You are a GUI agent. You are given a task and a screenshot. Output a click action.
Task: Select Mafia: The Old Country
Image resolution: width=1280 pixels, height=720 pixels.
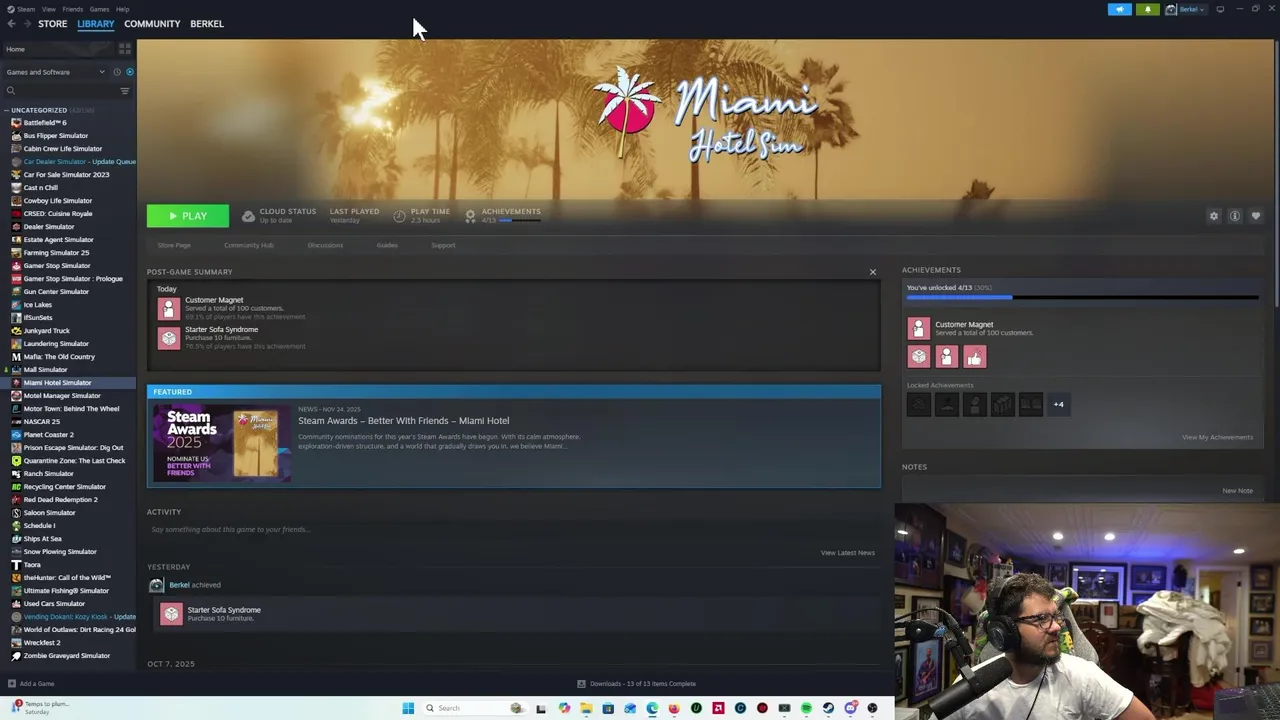point(59,357)
